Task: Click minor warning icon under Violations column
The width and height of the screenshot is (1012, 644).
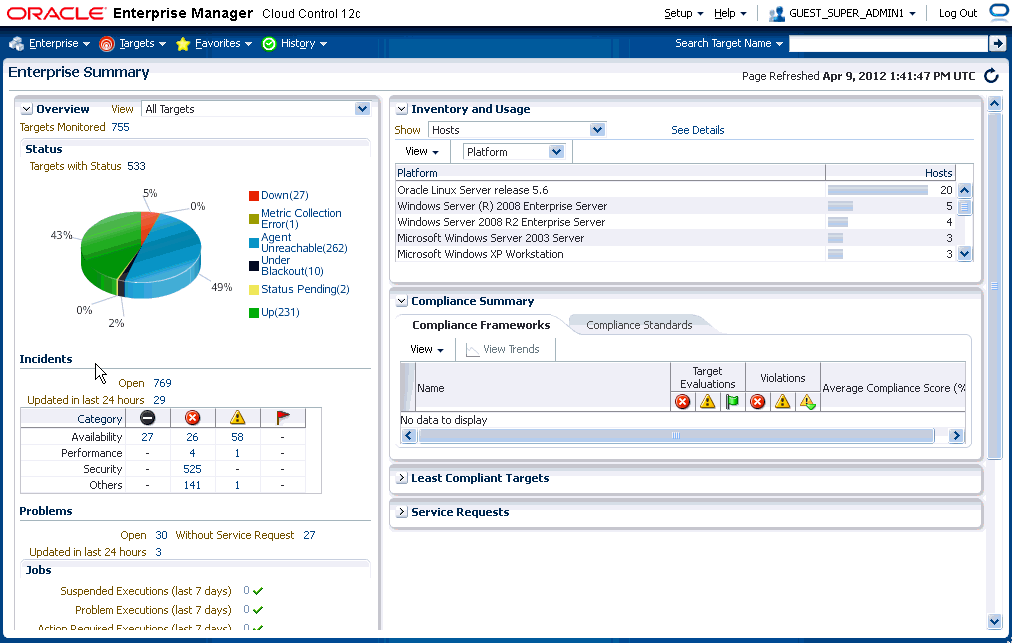Action: pos(807,402)
